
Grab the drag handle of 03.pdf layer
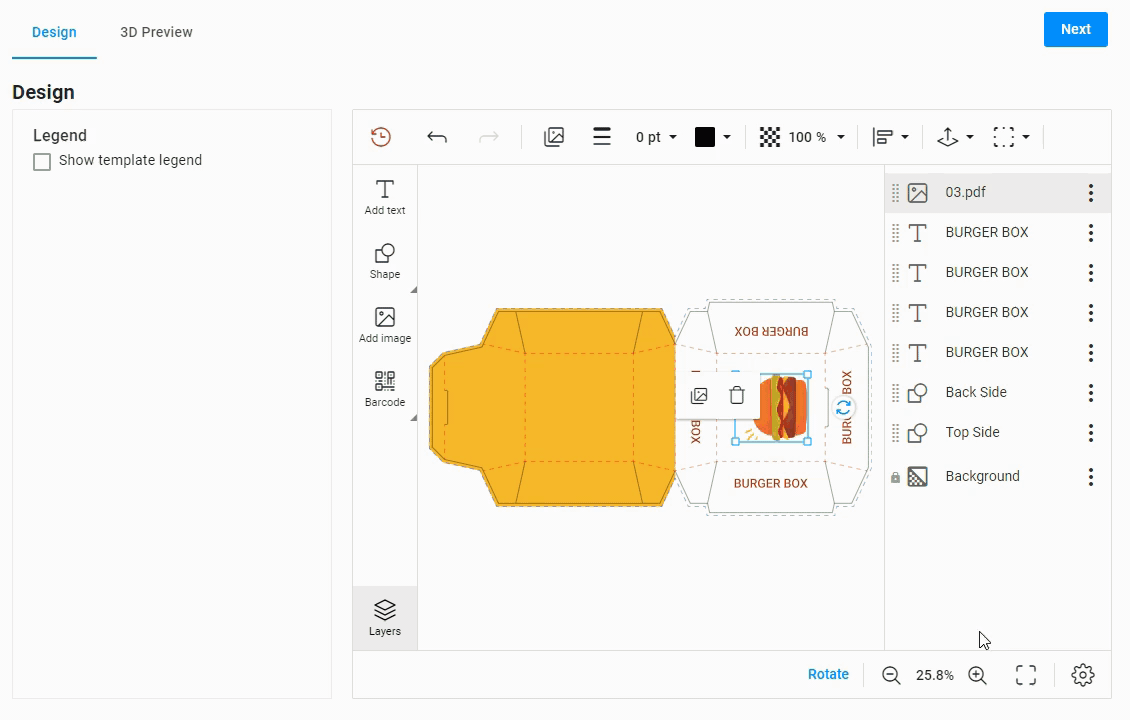895,192
